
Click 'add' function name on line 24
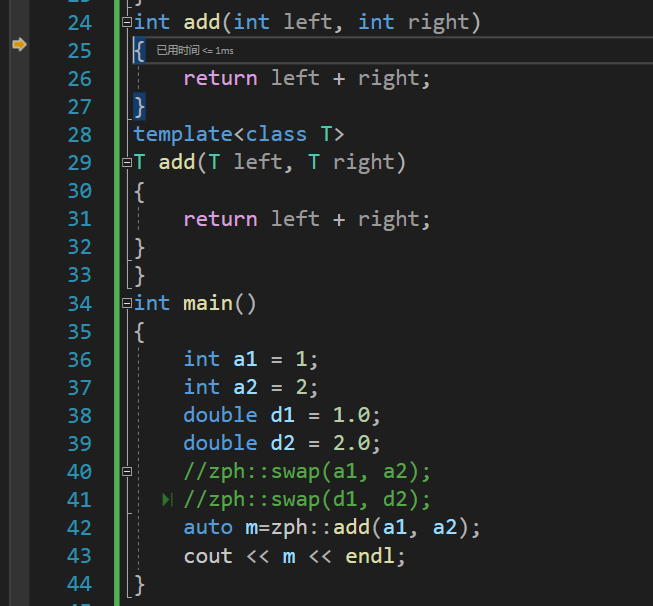tap(202, 22)
